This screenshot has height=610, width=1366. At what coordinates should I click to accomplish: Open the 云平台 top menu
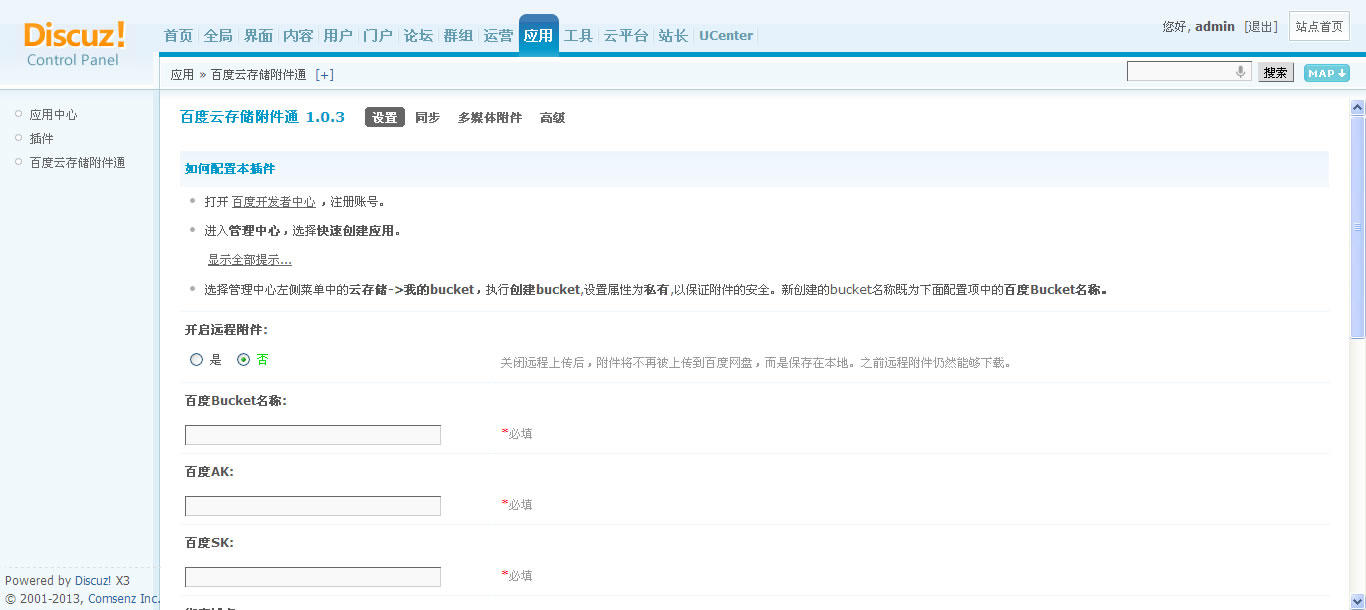pos(626,36)
